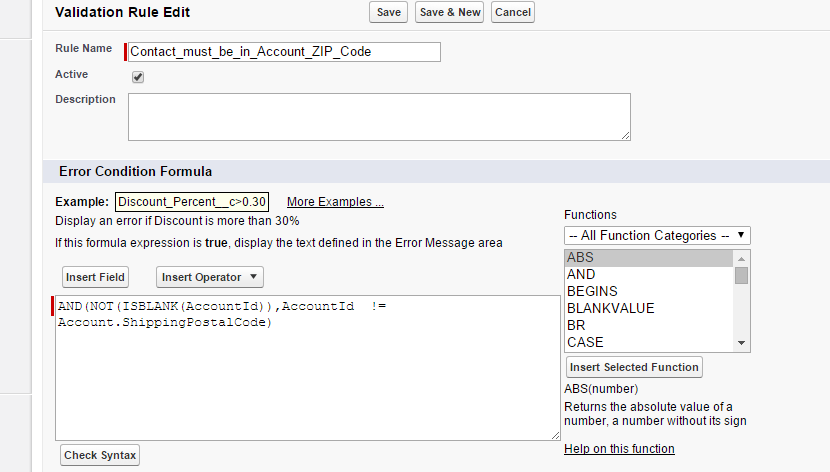Click into the Description text area
Image resolution: width=830 pixels, height=472 pixels.
click(x=379, y=117)
